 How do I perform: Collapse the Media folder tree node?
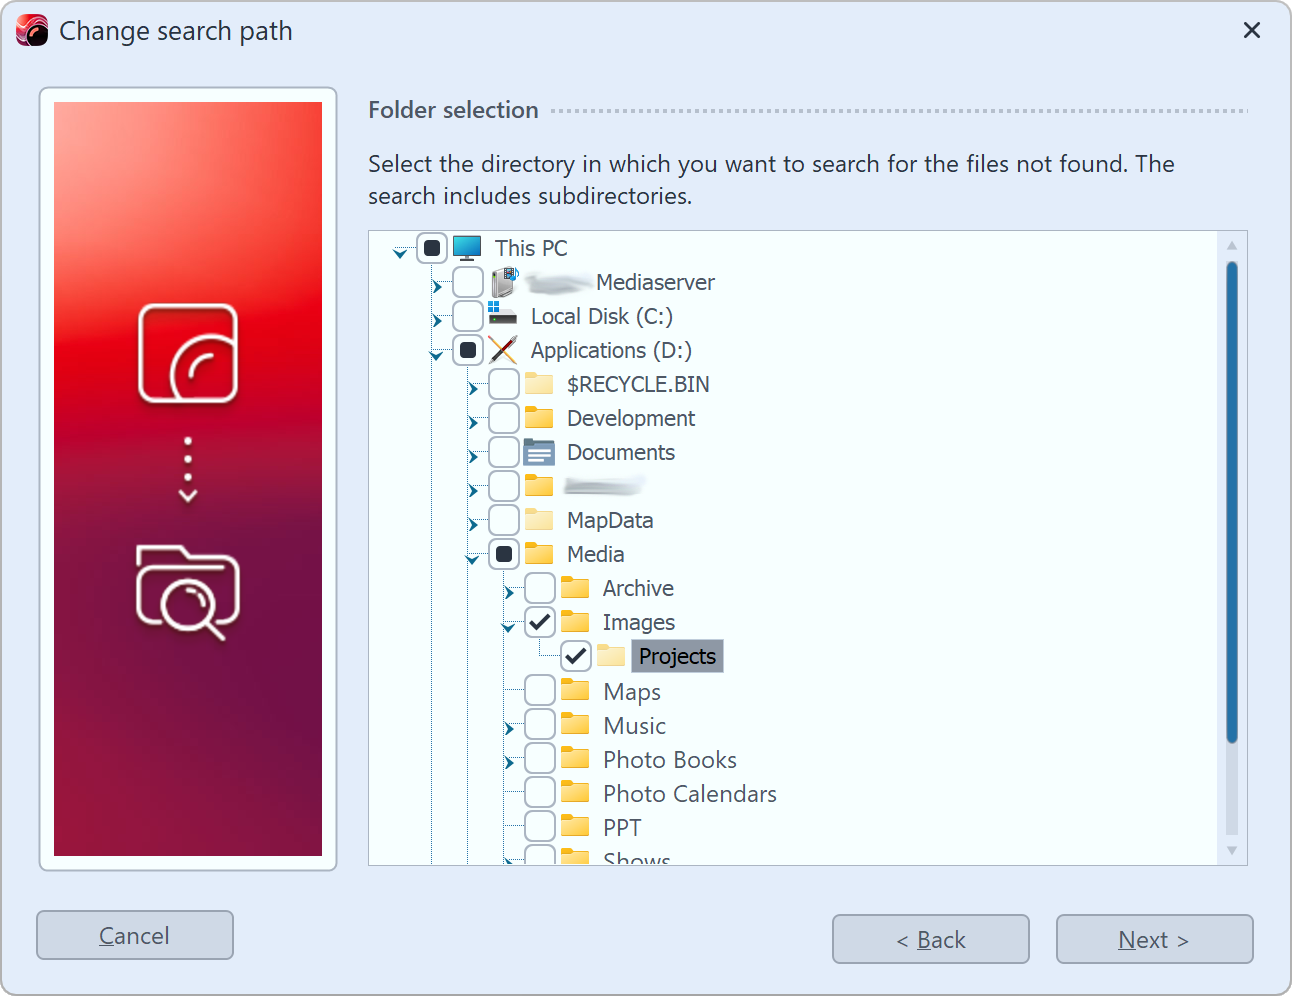point(471,558)
